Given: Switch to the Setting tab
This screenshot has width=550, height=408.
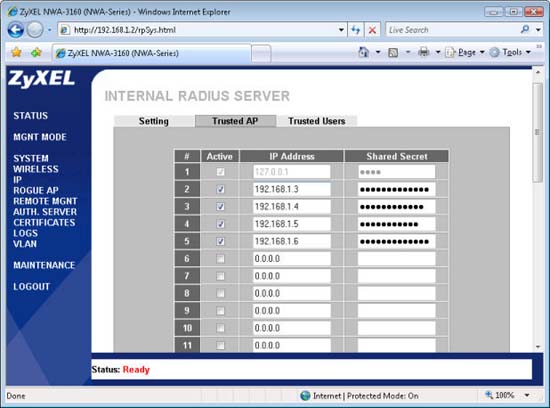Looking at the screenshot, I should pos(154,121).
